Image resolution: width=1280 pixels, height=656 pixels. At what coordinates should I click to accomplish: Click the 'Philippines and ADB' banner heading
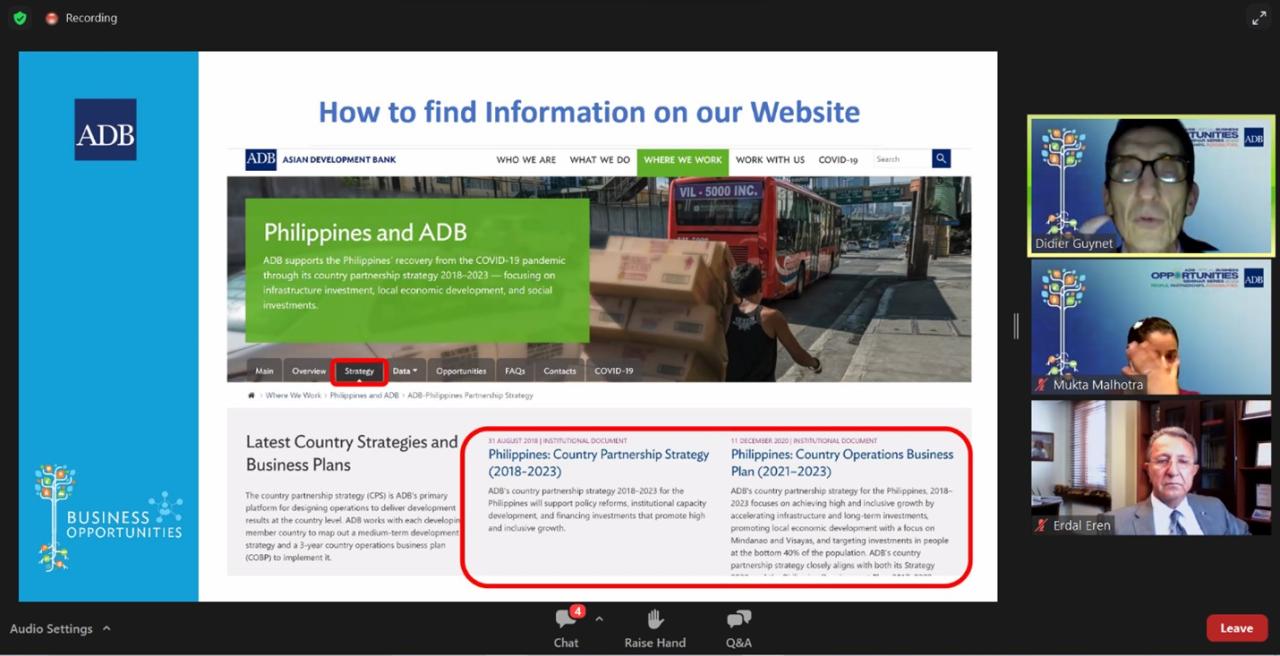365,233
